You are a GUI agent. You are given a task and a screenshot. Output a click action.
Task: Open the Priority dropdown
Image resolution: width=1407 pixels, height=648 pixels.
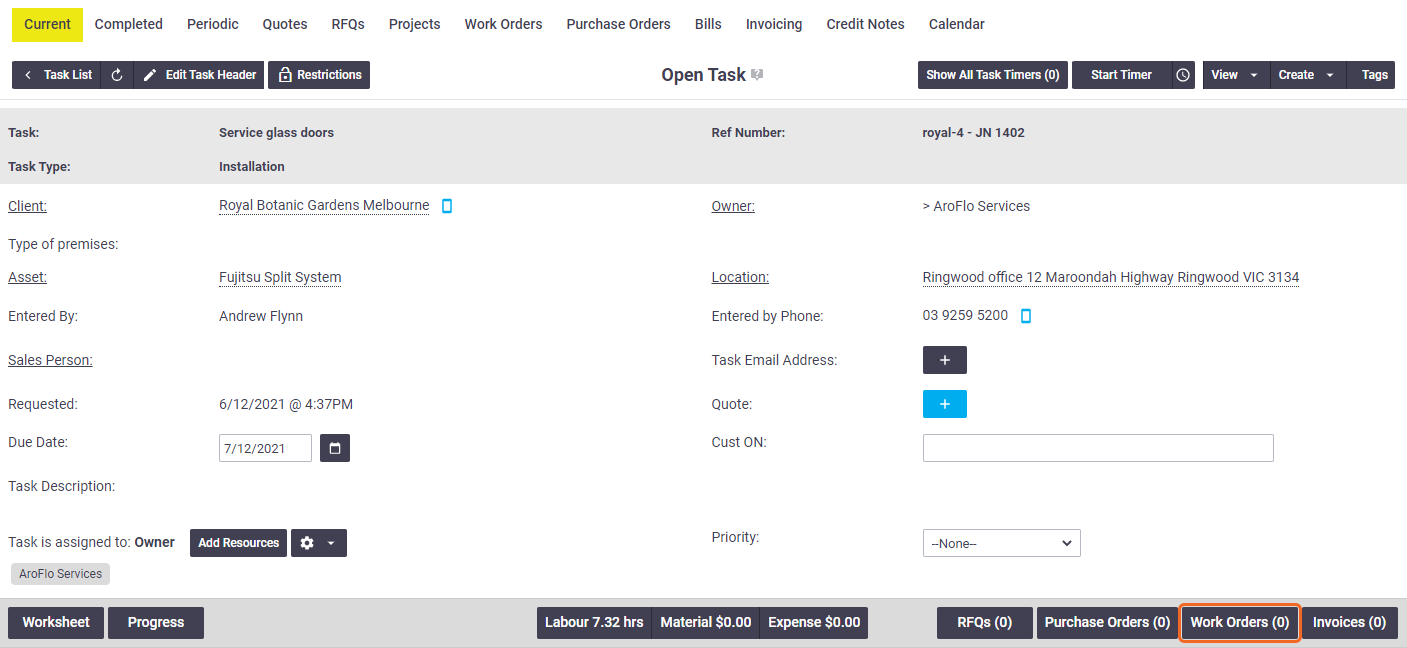(x=1001, y=543)
